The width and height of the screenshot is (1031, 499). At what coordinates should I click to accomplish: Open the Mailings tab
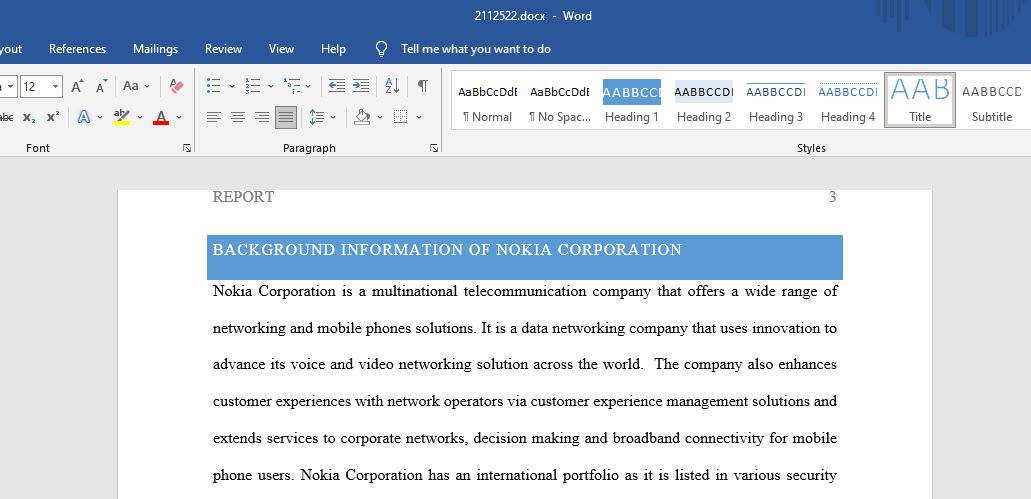[x=155, y=49]
